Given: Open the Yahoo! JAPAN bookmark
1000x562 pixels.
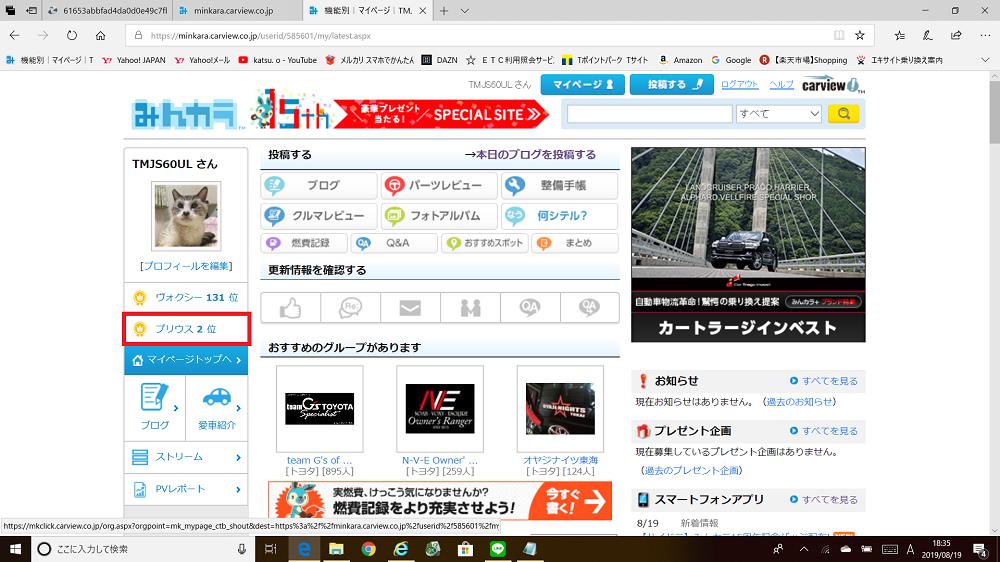Looking at the screenshot, I should coord(134,60).
